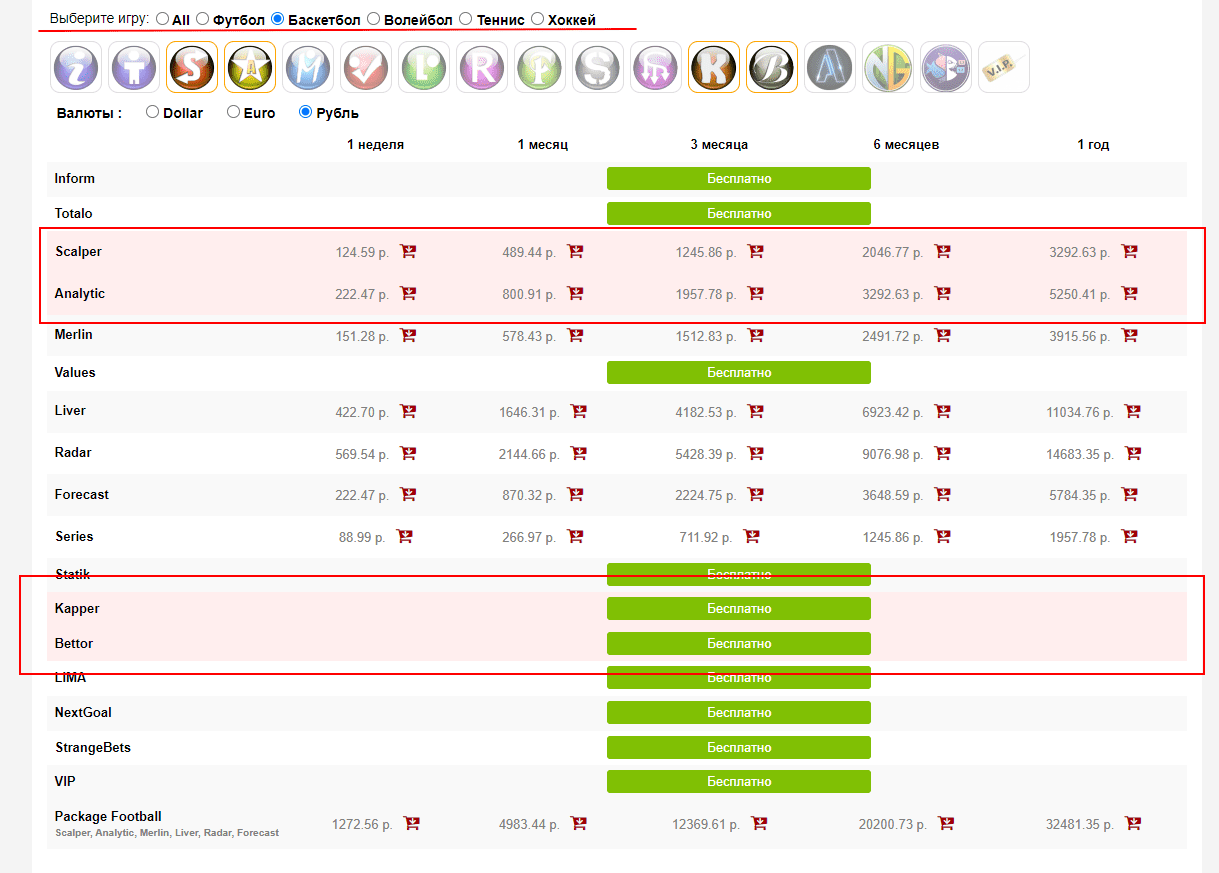The image size is (1219, 873).
Task: Click the Analytic star icon
Action: (x=250, y=67)
